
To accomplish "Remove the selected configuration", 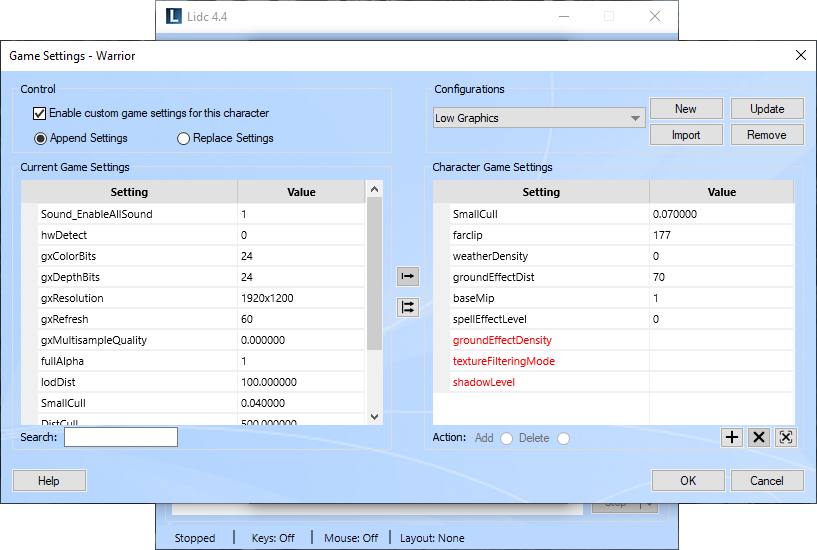I will [767, 135].
